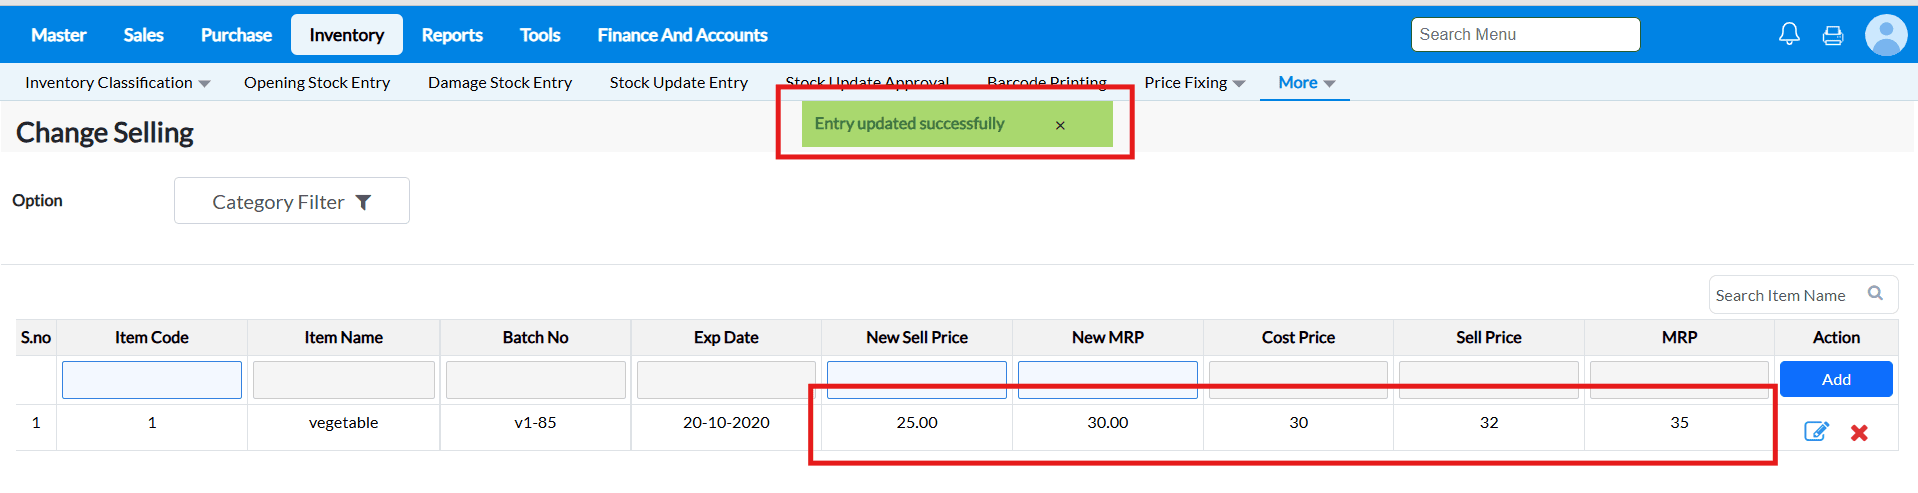Click the Search Menu input field
The height and width of the screenshot is (493, 1918).
point(1525,35)
